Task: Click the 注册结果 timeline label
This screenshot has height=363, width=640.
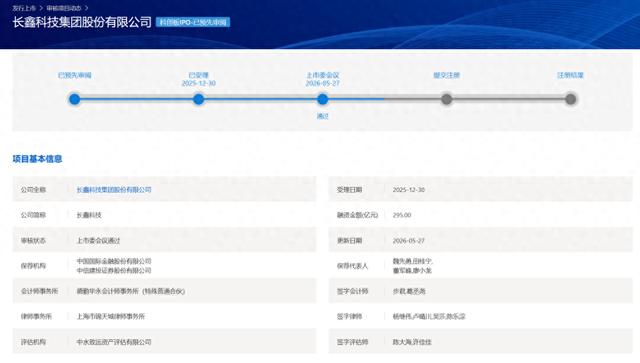Action: (571, 75)
